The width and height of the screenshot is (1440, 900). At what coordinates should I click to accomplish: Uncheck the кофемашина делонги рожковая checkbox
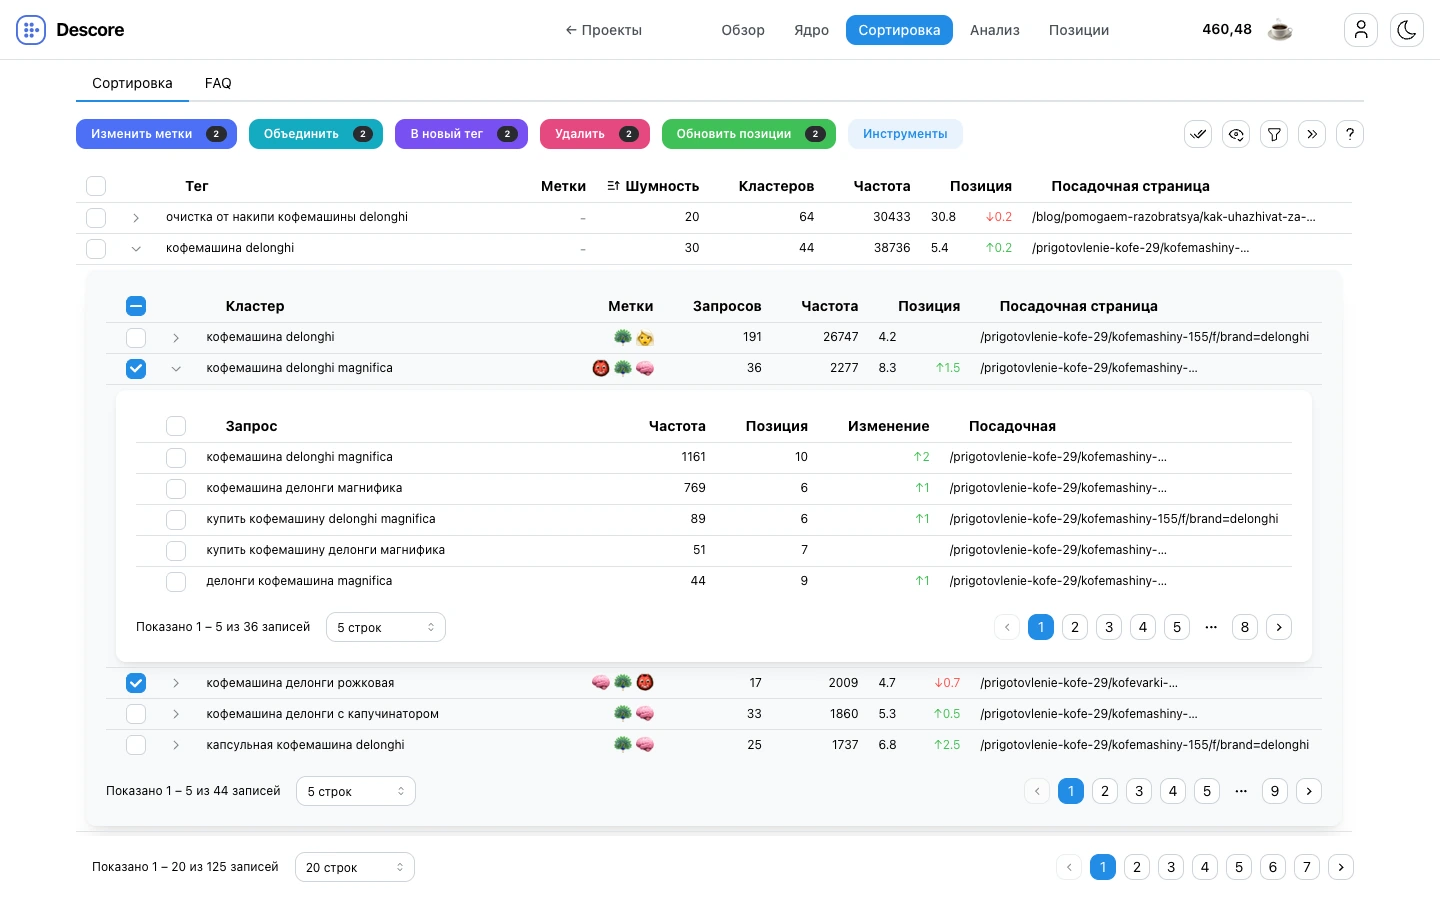[136, 683]
